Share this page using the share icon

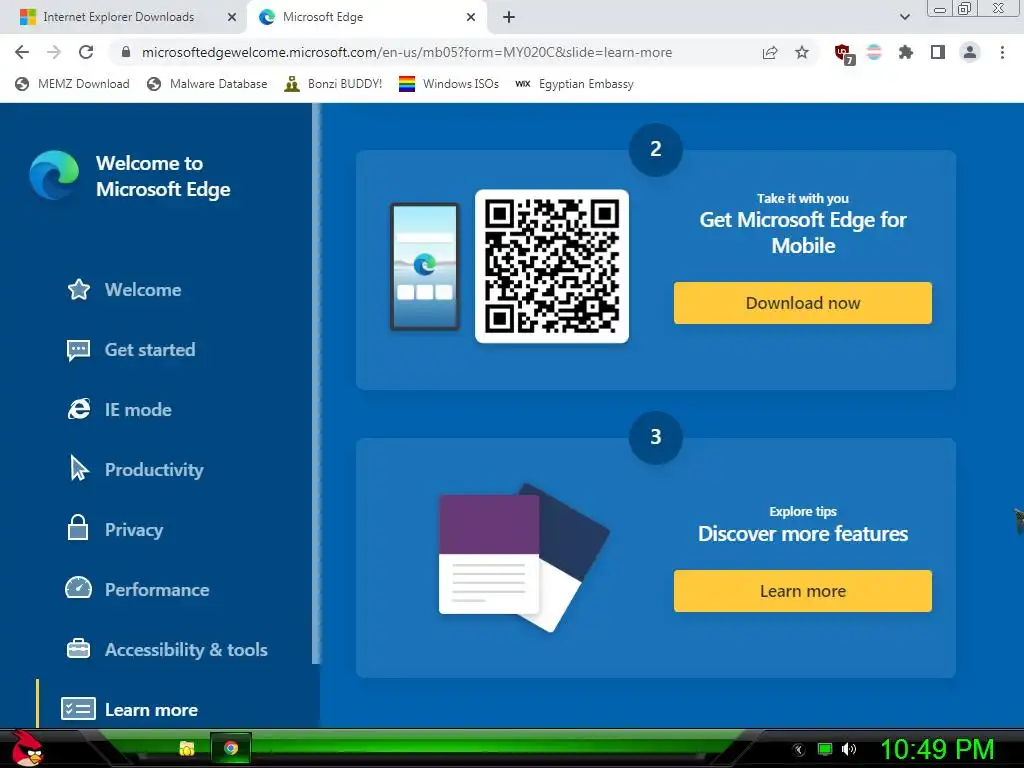pos(770,52)
